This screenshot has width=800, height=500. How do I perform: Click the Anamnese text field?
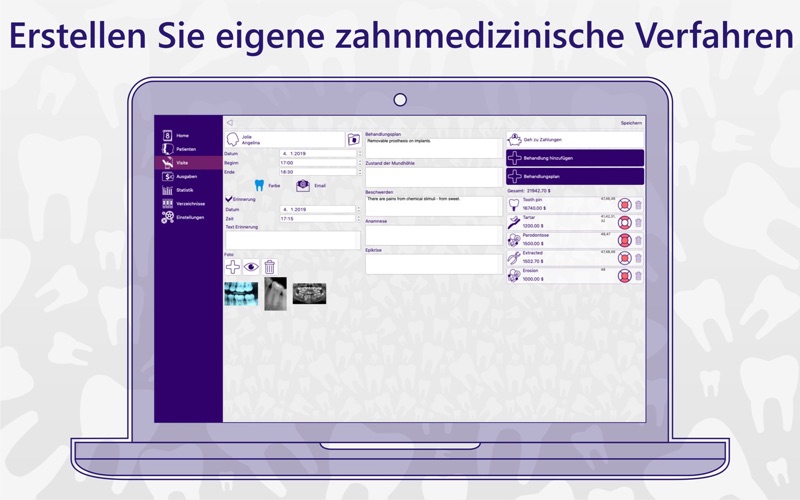point(434,235)
